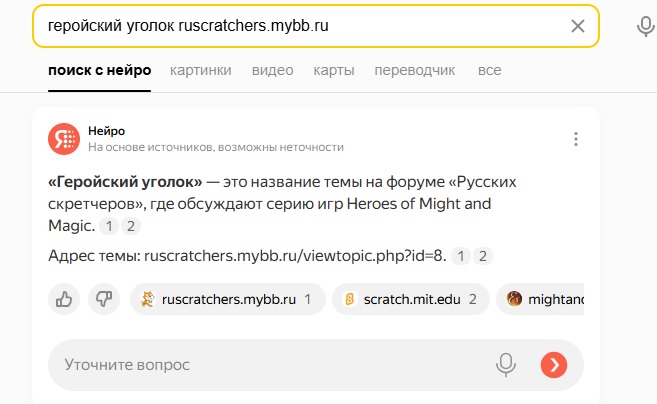Switch to the картинки tab

click(x=200, y=70)
